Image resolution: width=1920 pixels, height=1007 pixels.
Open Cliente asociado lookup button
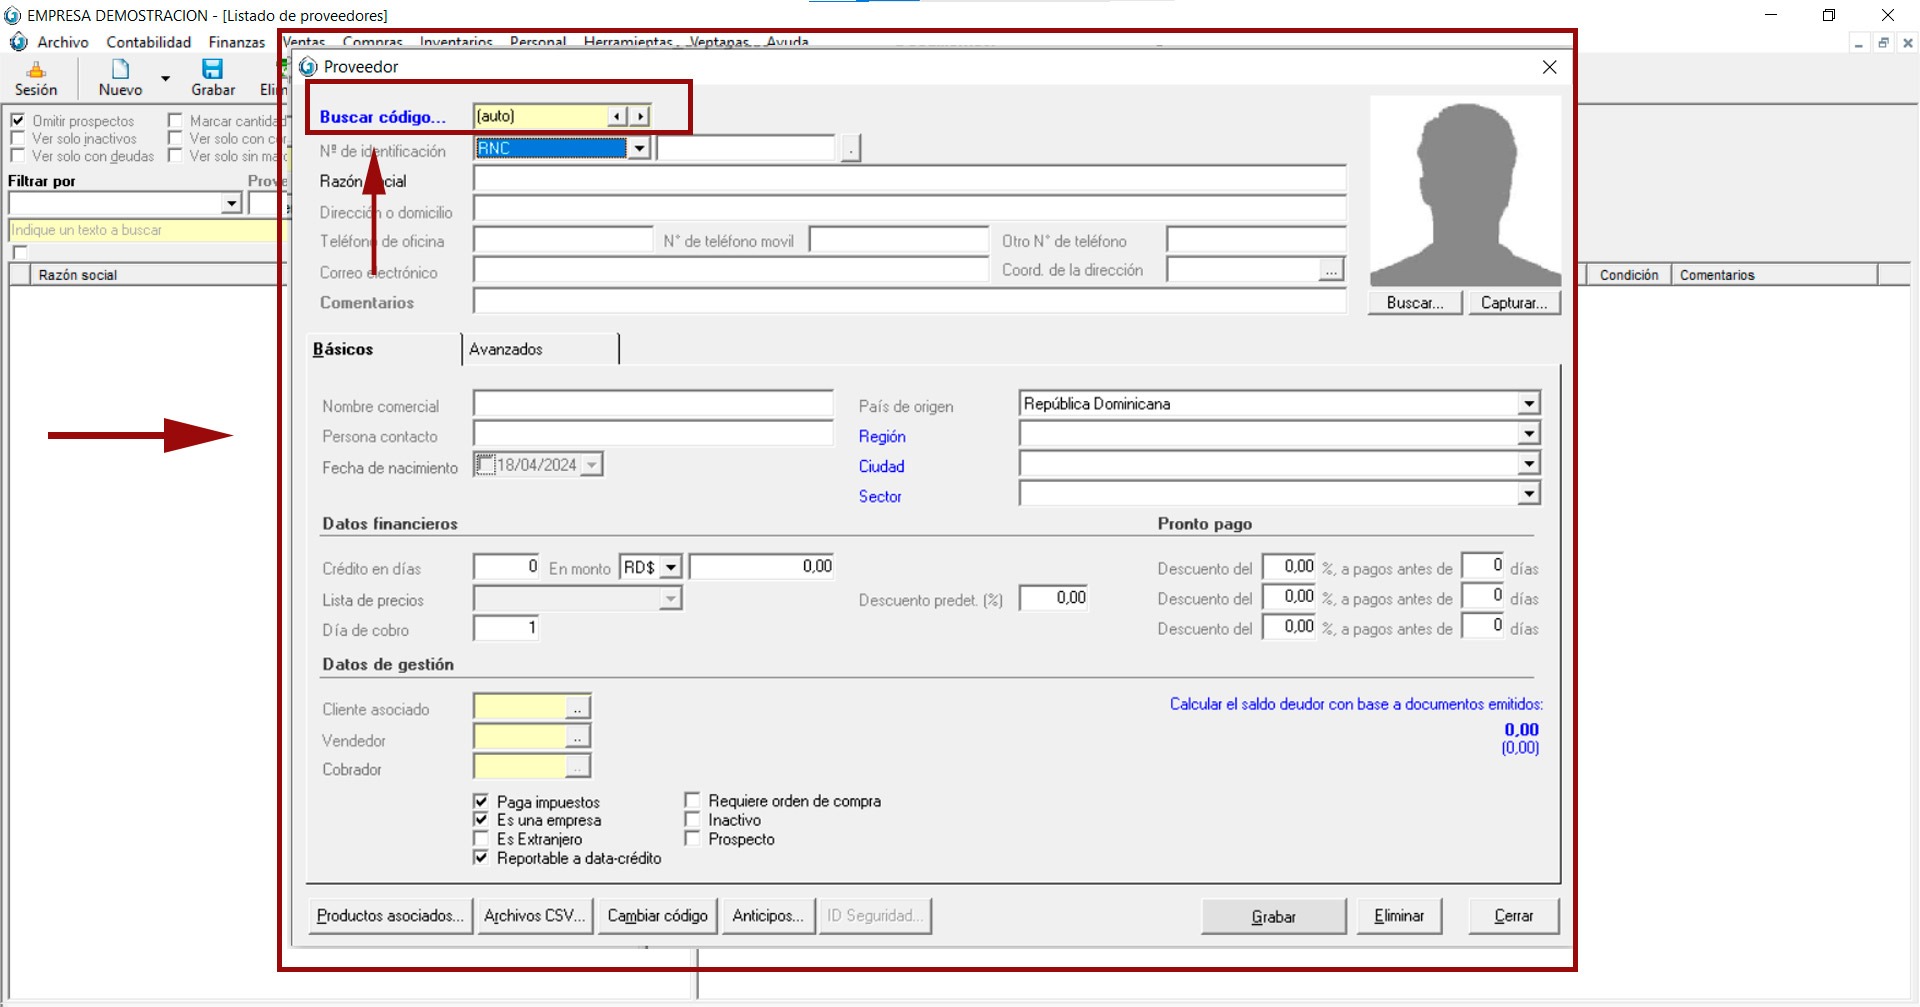(x=578, y=709)
